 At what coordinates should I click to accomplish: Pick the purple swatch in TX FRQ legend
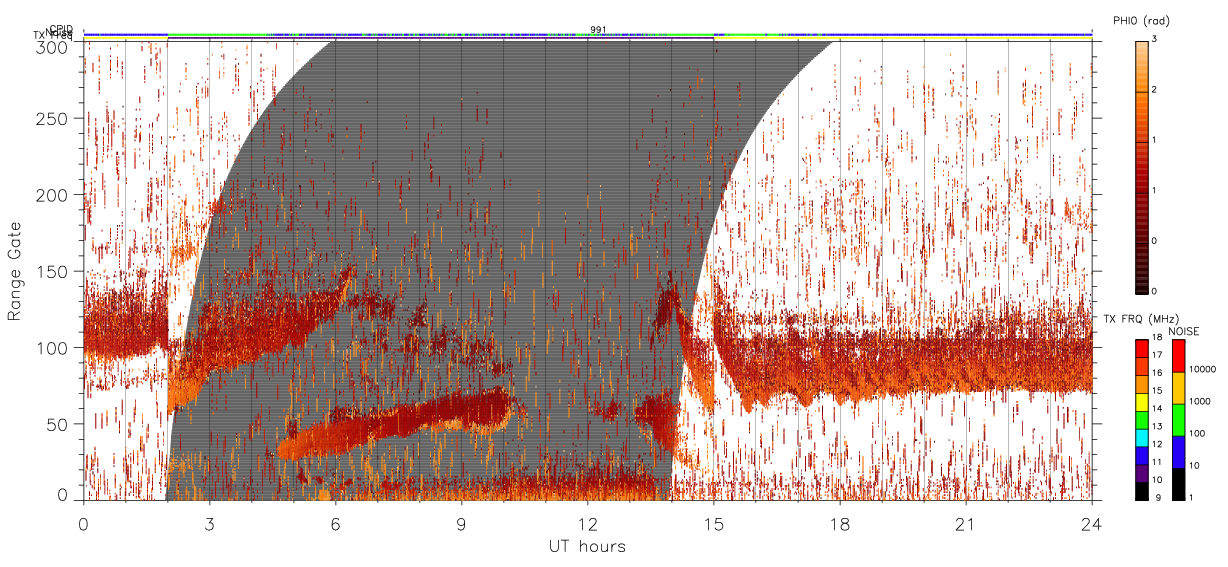click(1141, 473)
